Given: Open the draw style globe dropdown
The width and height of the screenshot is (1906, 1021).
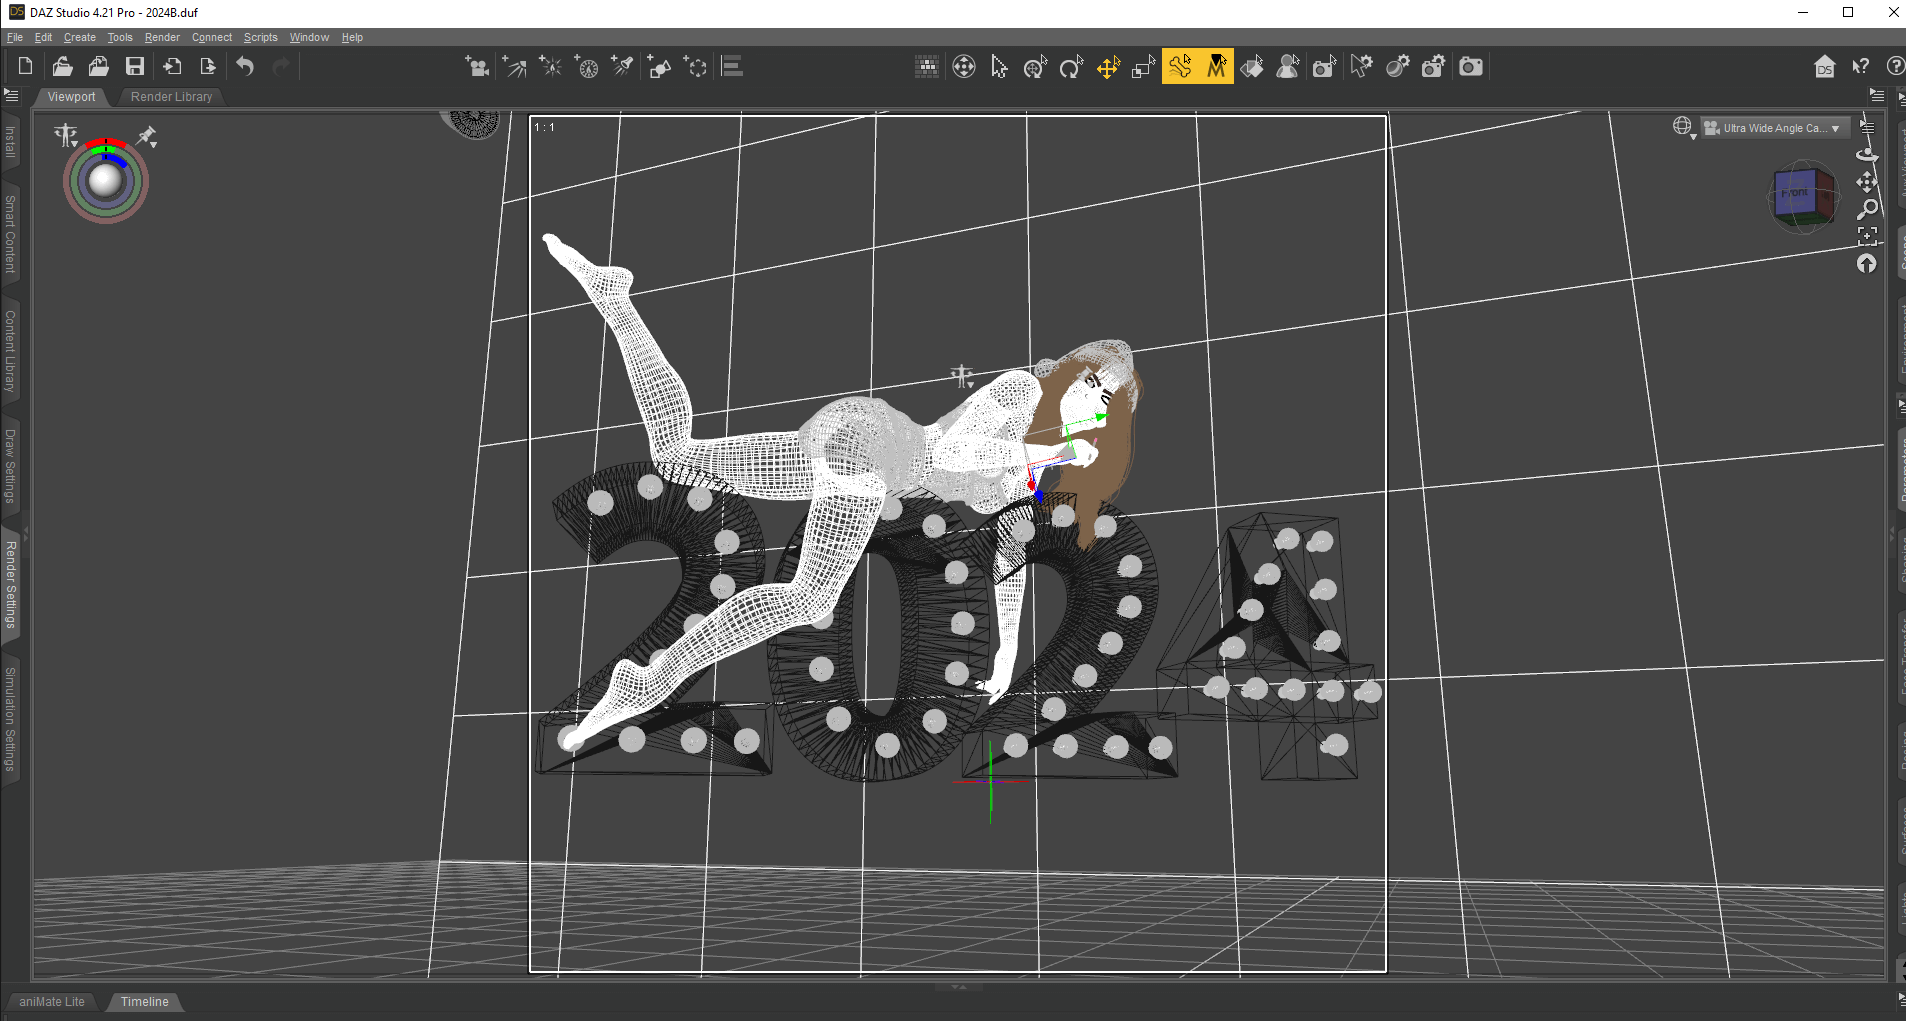Looking at the screenshot, I should (1684, 127).
